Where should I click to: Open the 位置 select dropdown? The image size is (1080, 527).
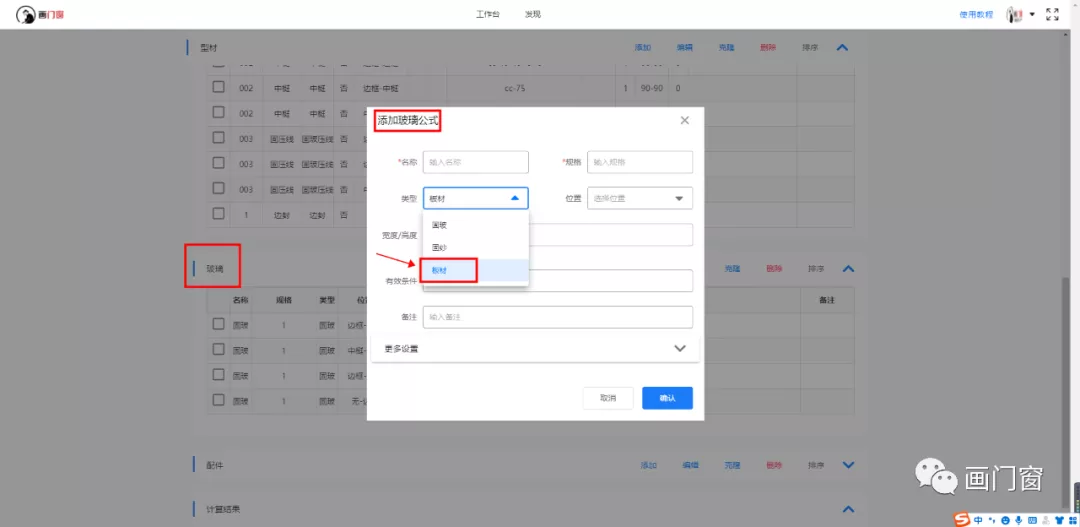coord(640,198)
